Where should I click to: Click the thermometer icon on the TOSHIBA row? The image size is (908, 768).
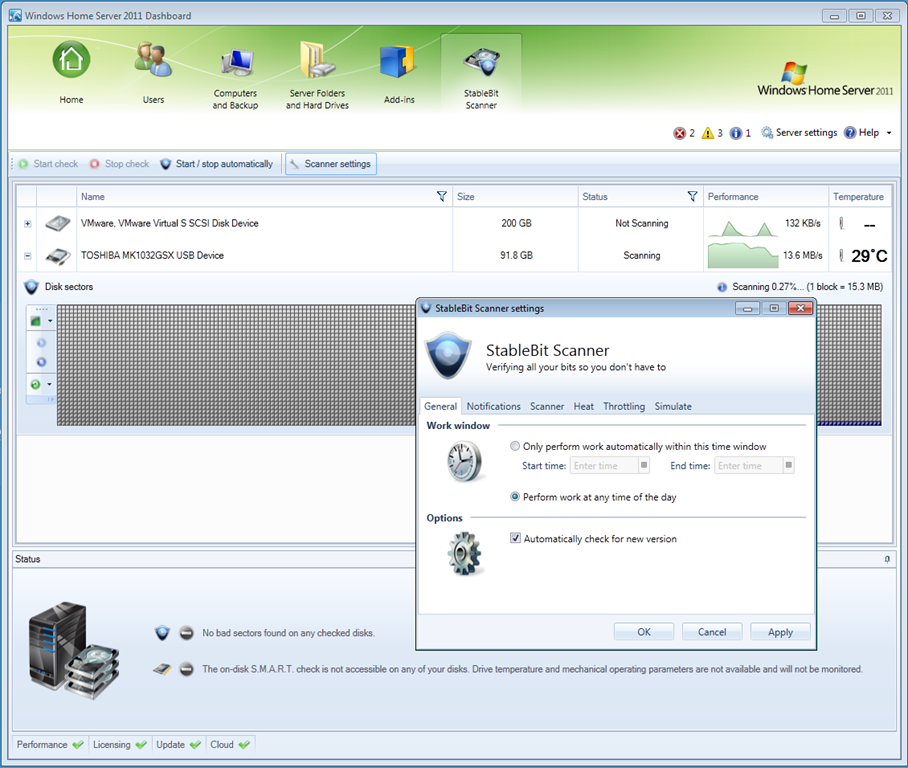tap(842, 255)
